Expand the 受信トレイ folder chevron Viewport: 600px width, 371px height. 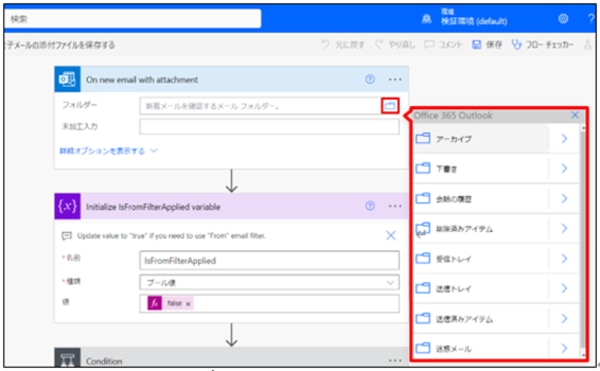[x=564, y=259]
